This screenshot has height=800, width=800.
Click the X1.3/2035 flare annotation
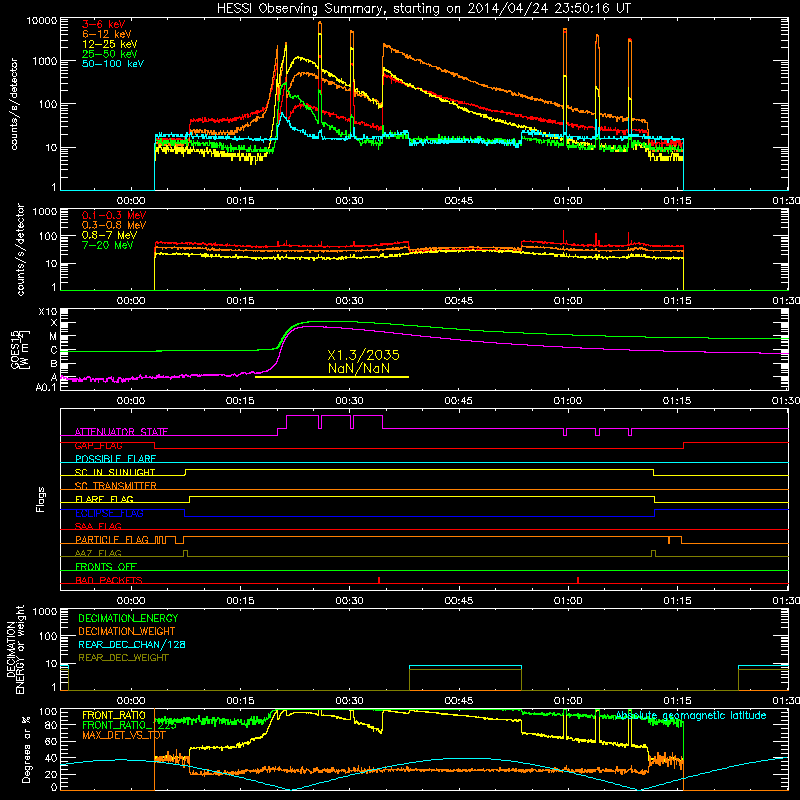363,355
